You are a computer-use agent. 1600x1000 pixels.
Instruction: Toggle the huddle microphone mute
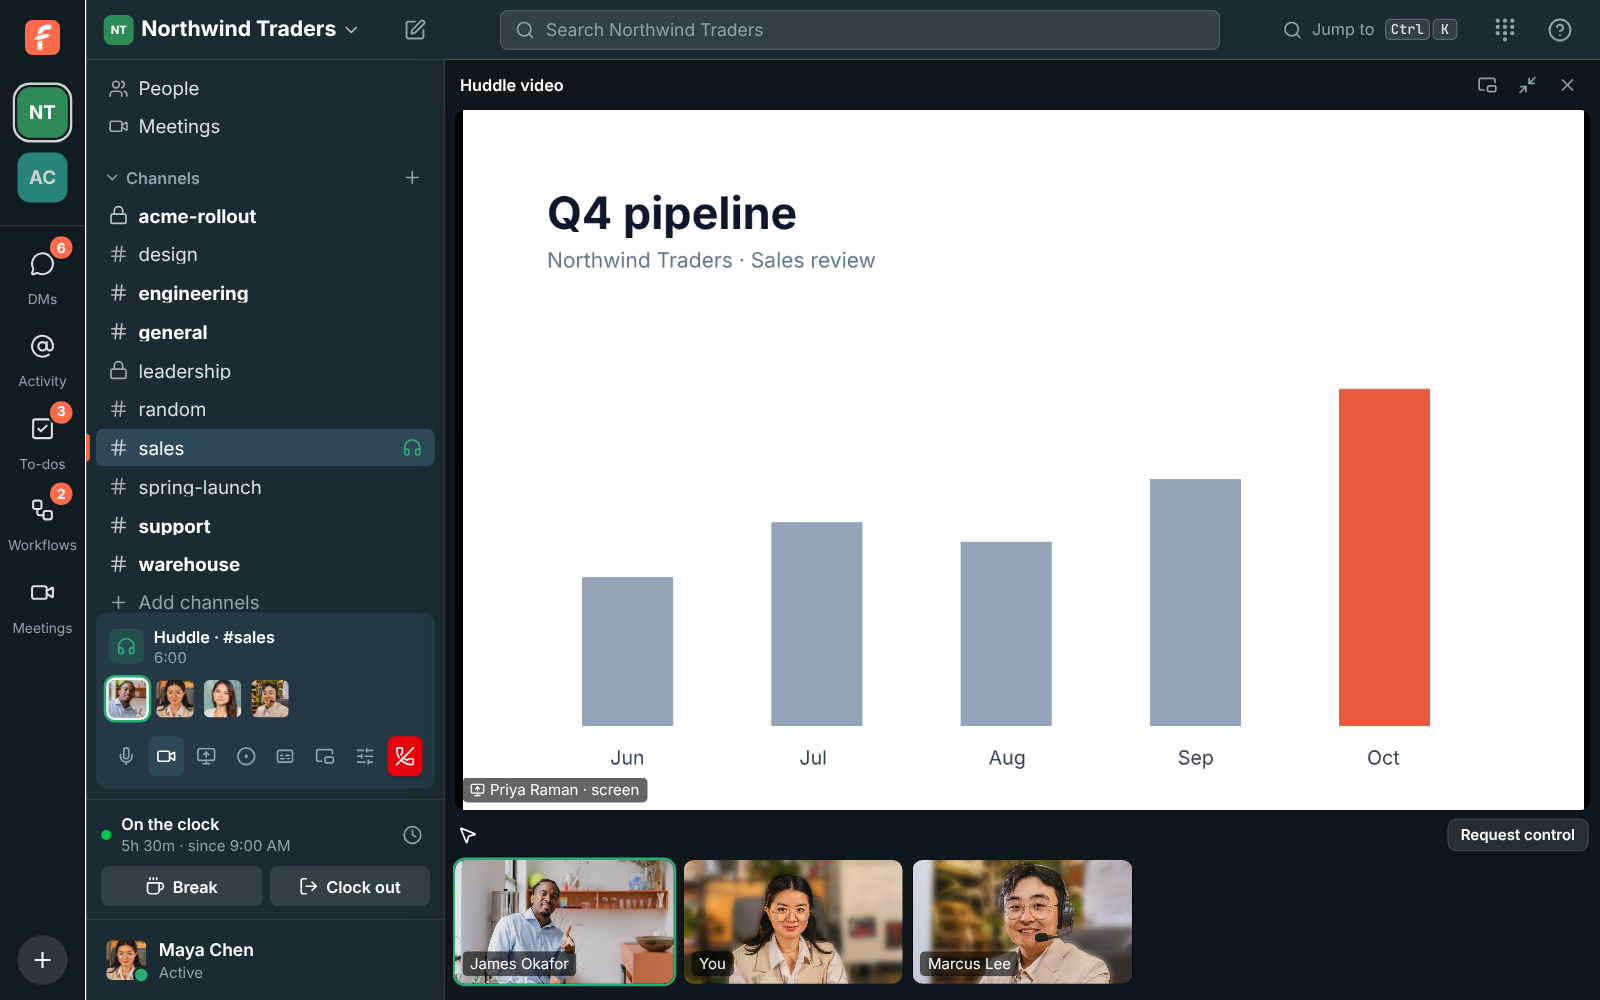click(126, 756)
